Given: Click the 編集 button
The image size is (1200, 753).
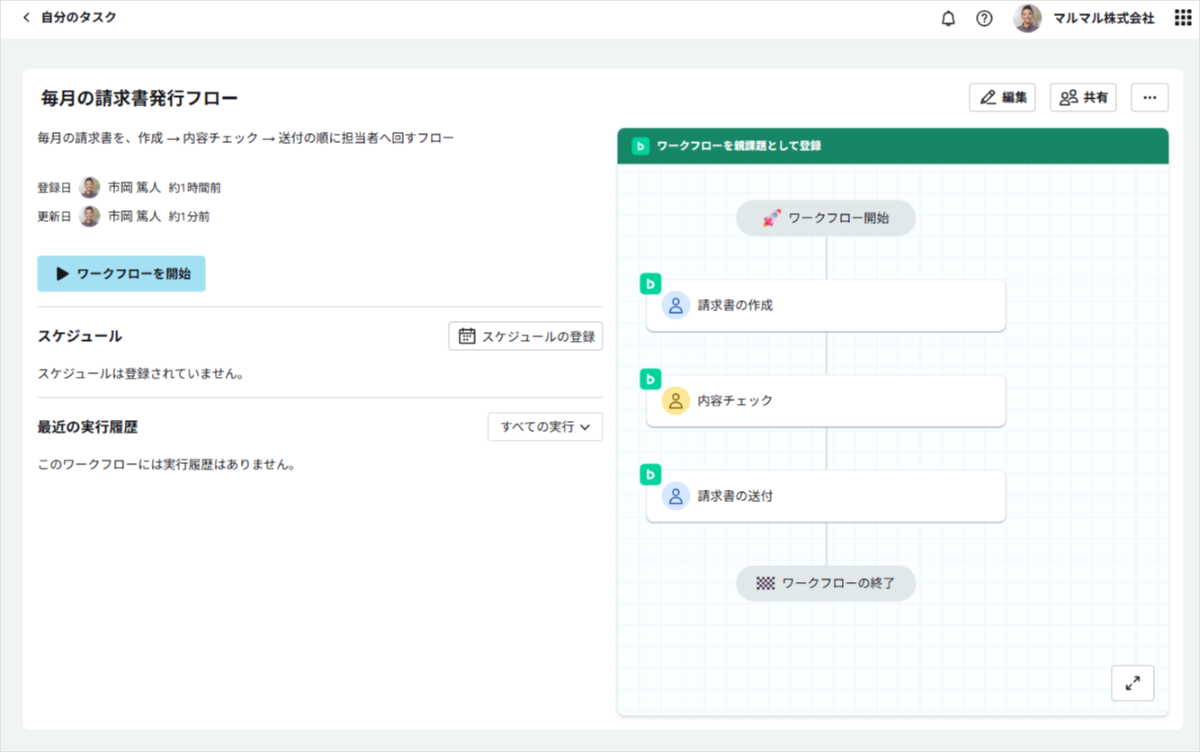Looking at the screenshot, I should [1002, 97].
